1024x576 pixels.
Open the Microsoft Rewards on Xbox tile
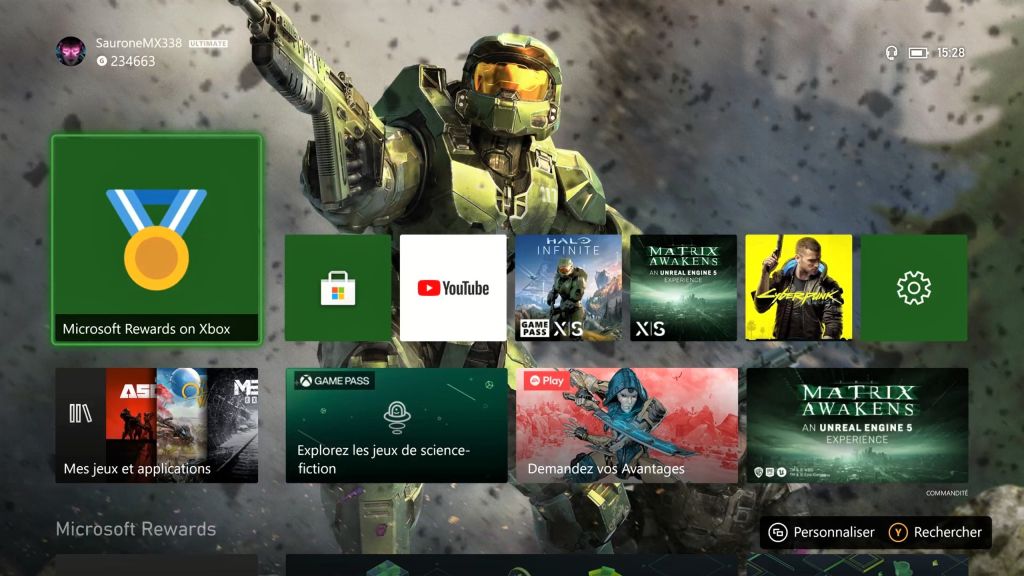tap(157, 240)
